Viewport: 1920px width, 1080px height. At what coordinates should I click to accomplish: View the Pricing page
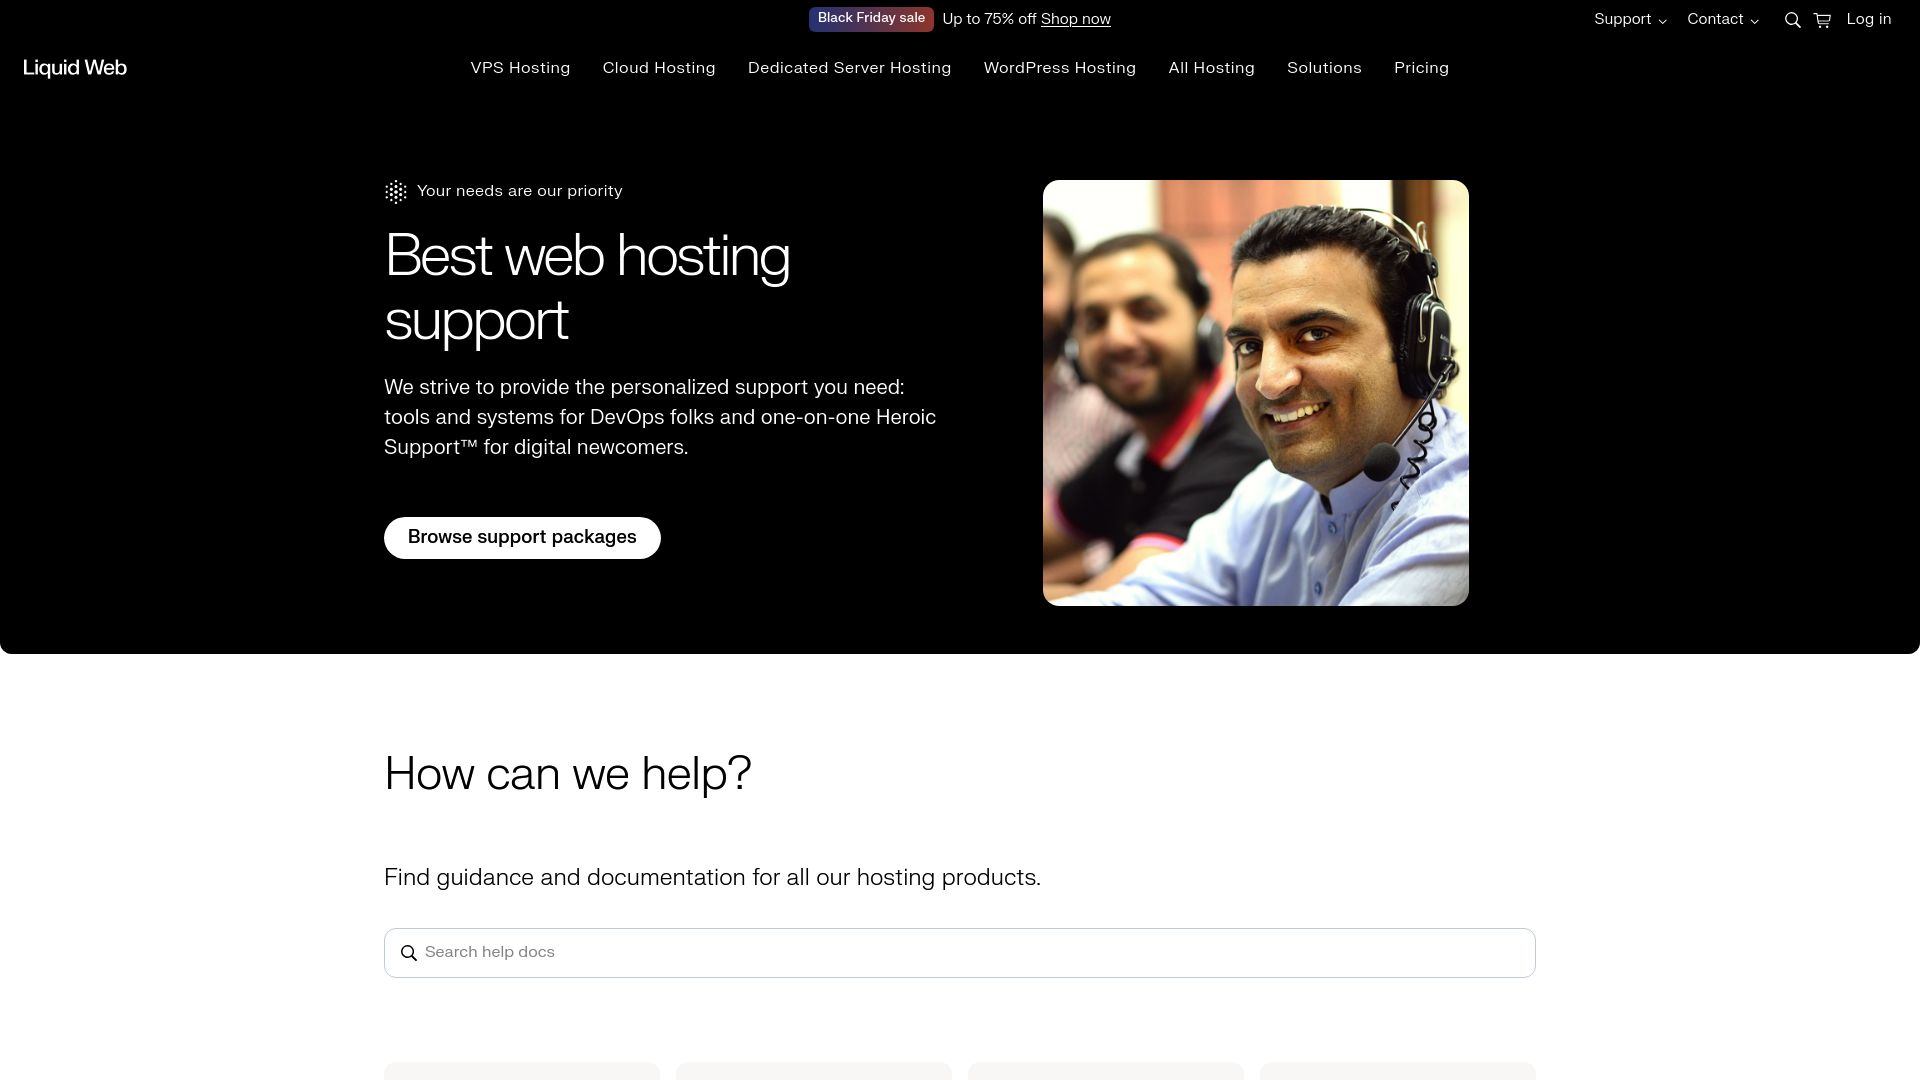(1421, 69)
